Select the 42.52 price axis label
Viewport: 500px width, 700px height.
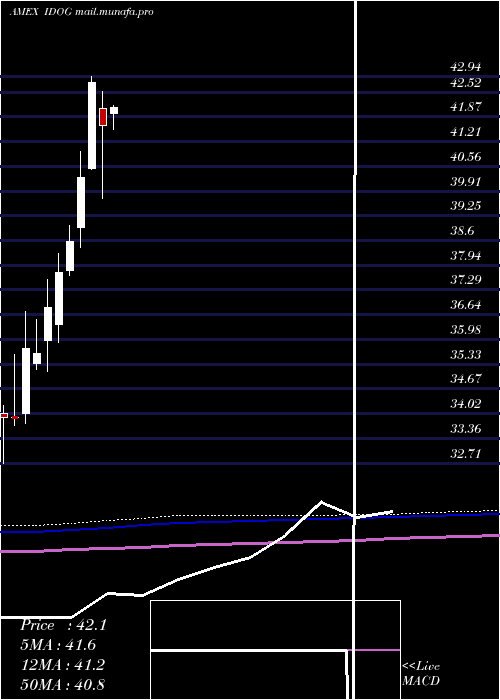[x=466, y=83]
